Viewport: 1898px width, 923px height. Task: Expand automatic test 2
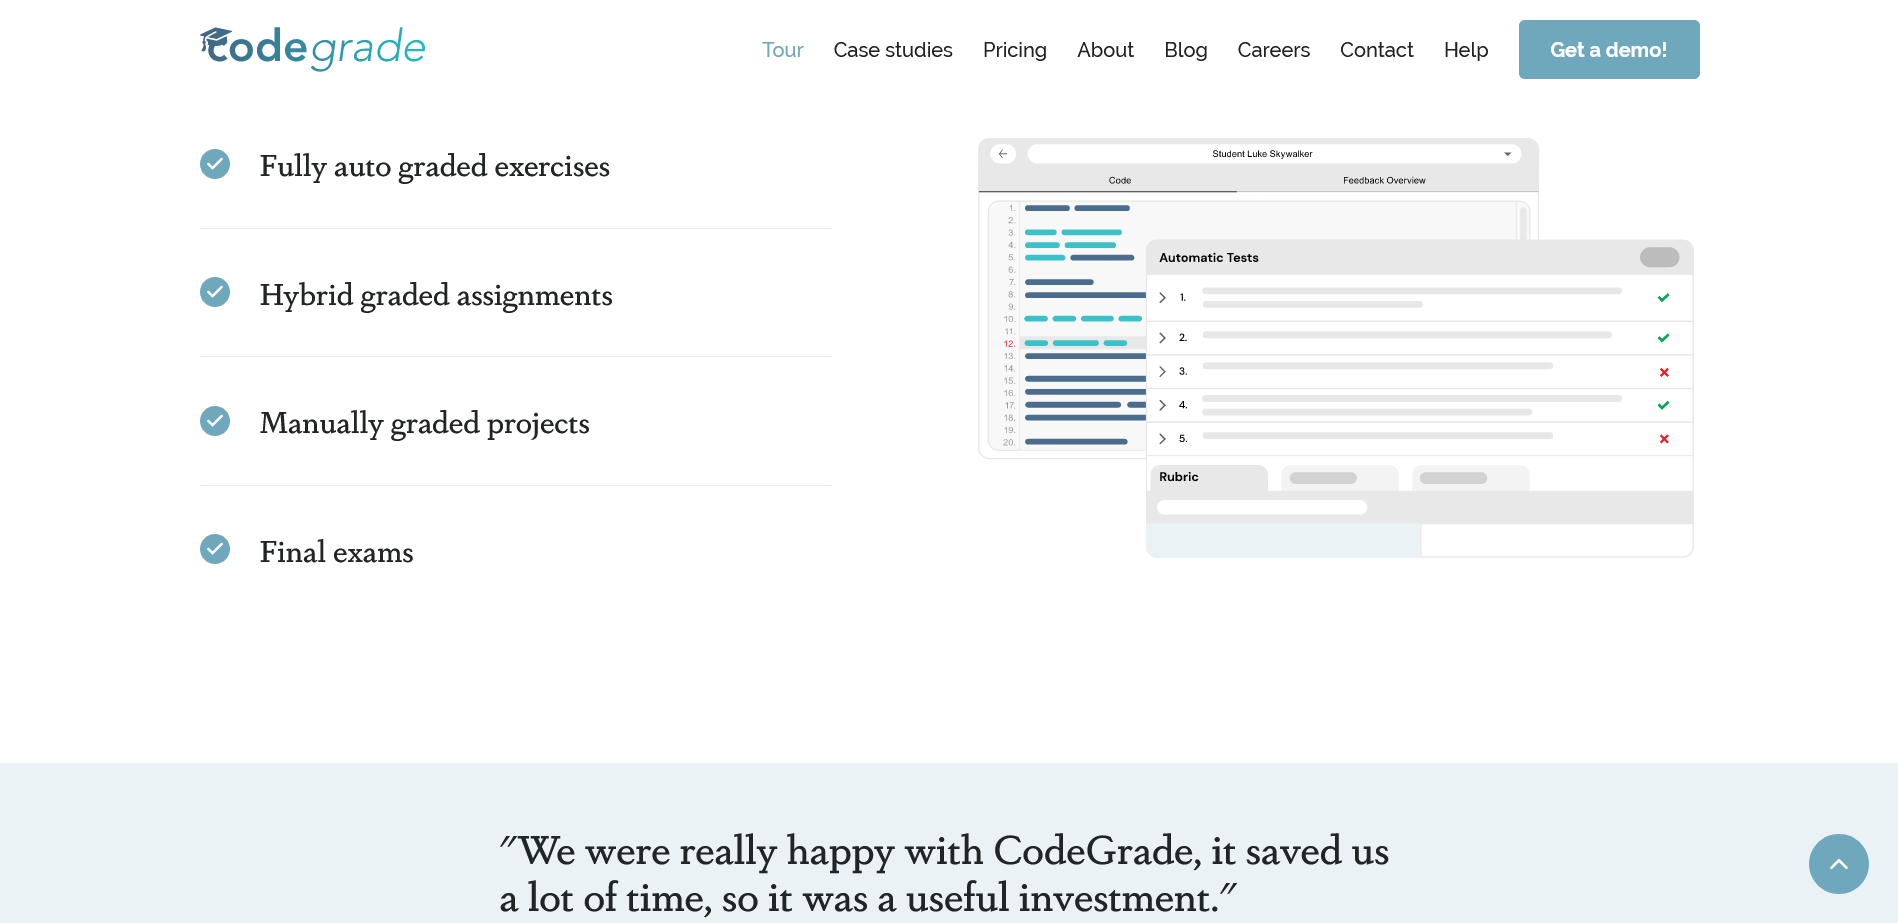1162,338
